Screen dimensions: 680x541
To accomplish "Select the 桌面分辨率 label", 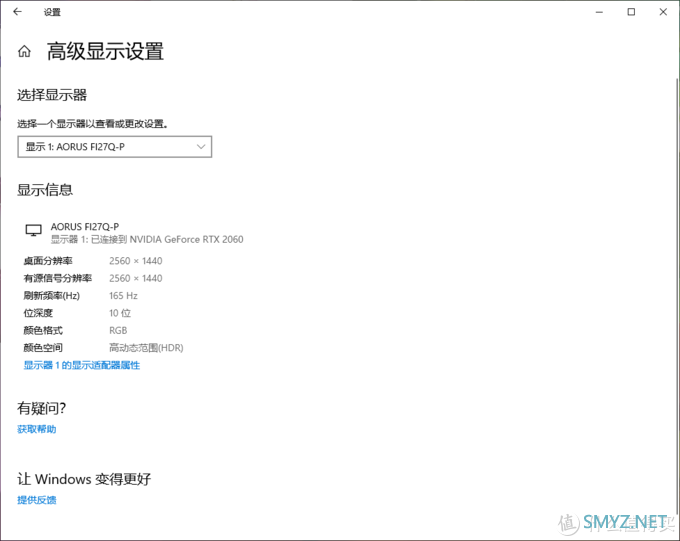I will (48, 261).
